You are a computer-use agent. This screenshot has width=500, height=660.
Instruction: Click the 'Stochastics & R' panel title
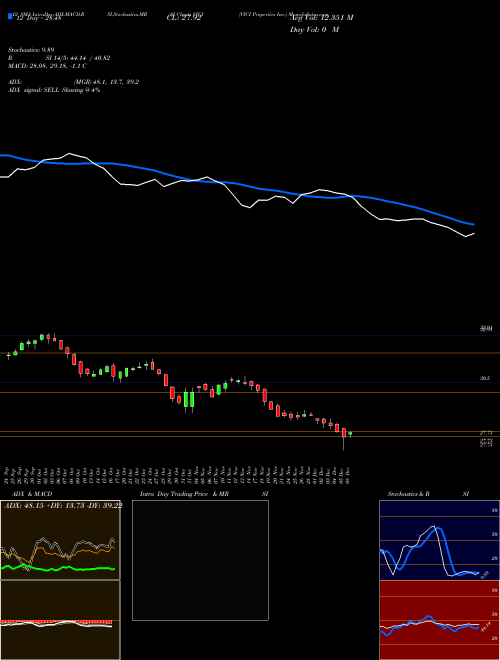[408, 494]
